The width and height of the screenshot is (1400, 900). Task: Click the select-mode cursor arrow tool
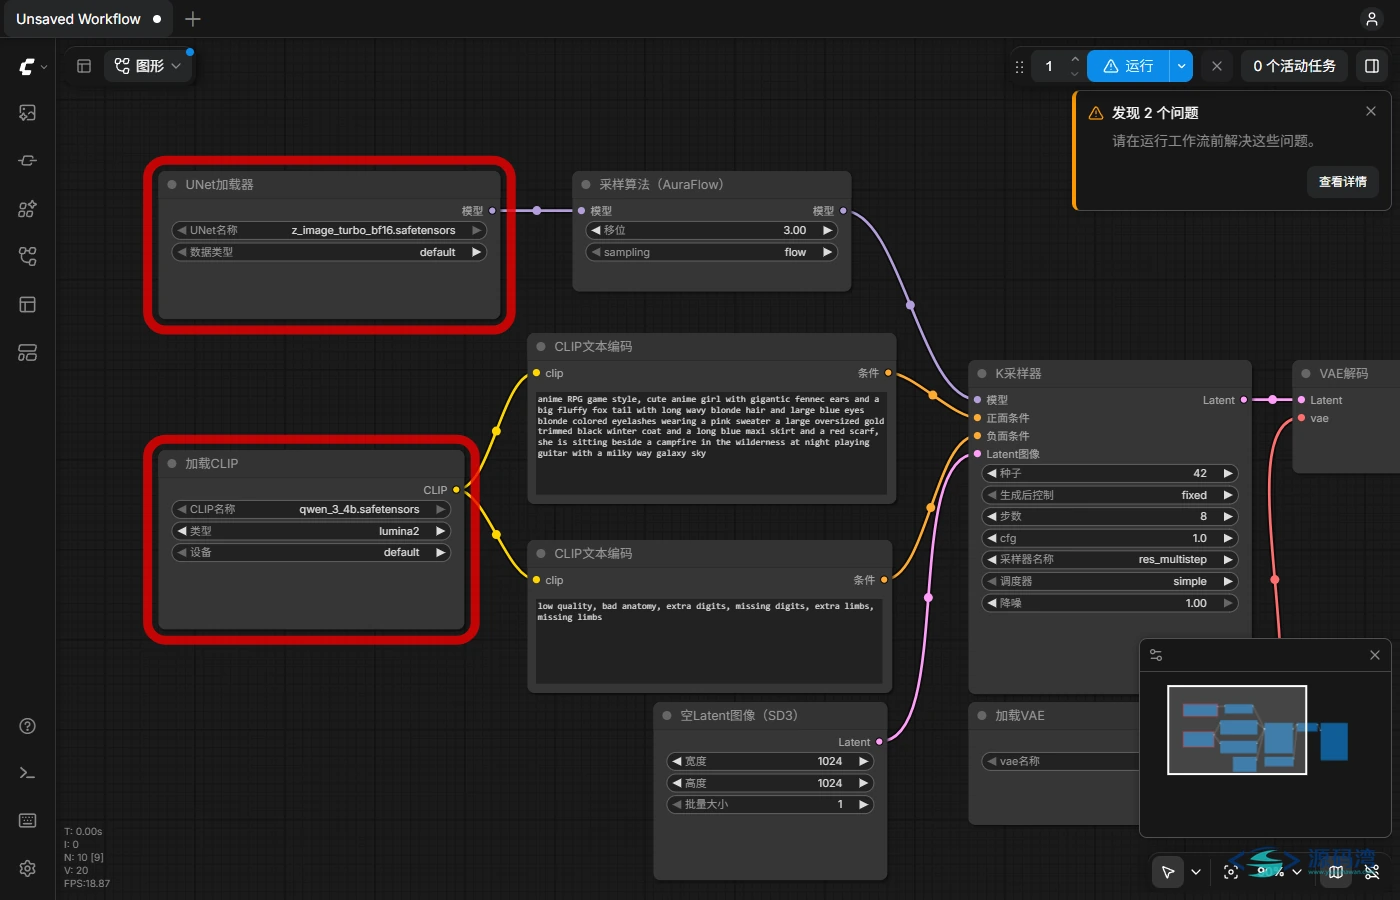click(x=1168, y=872)
